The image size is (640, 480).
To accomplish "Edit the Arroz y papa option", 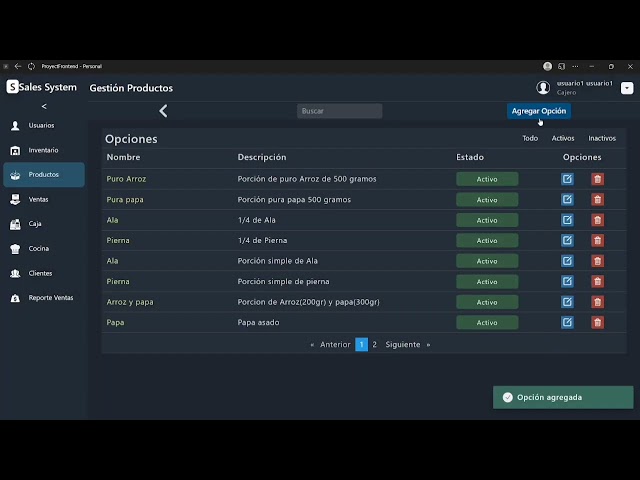I will (x=567, y=302).
